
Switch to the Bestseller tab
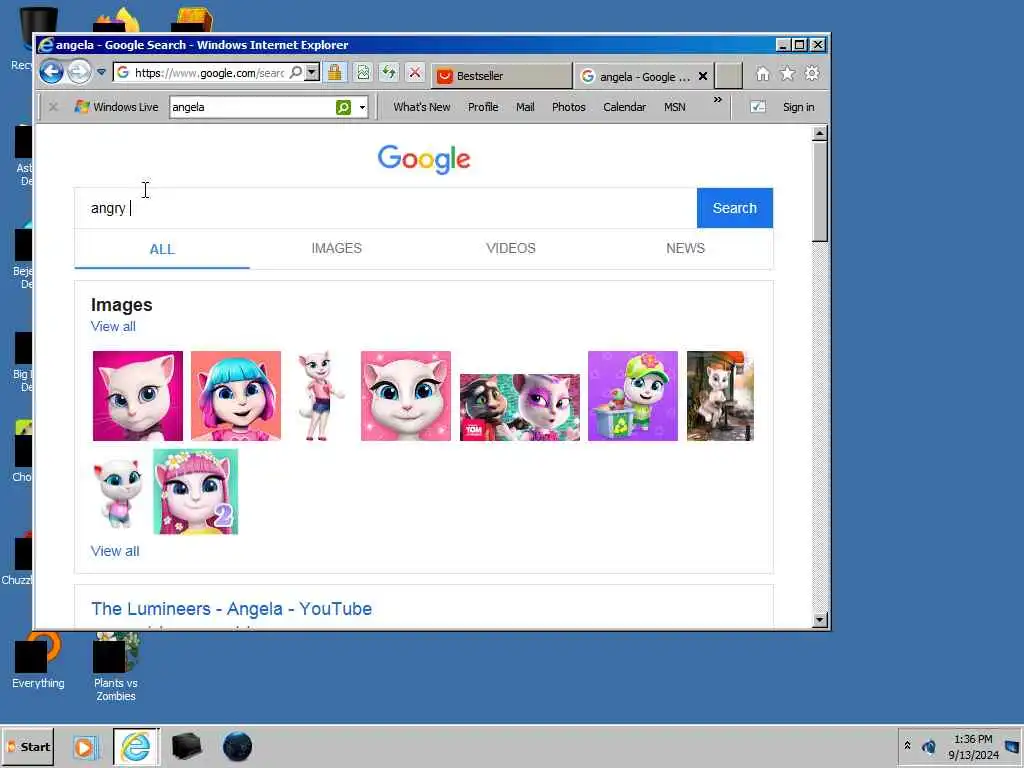501,76
